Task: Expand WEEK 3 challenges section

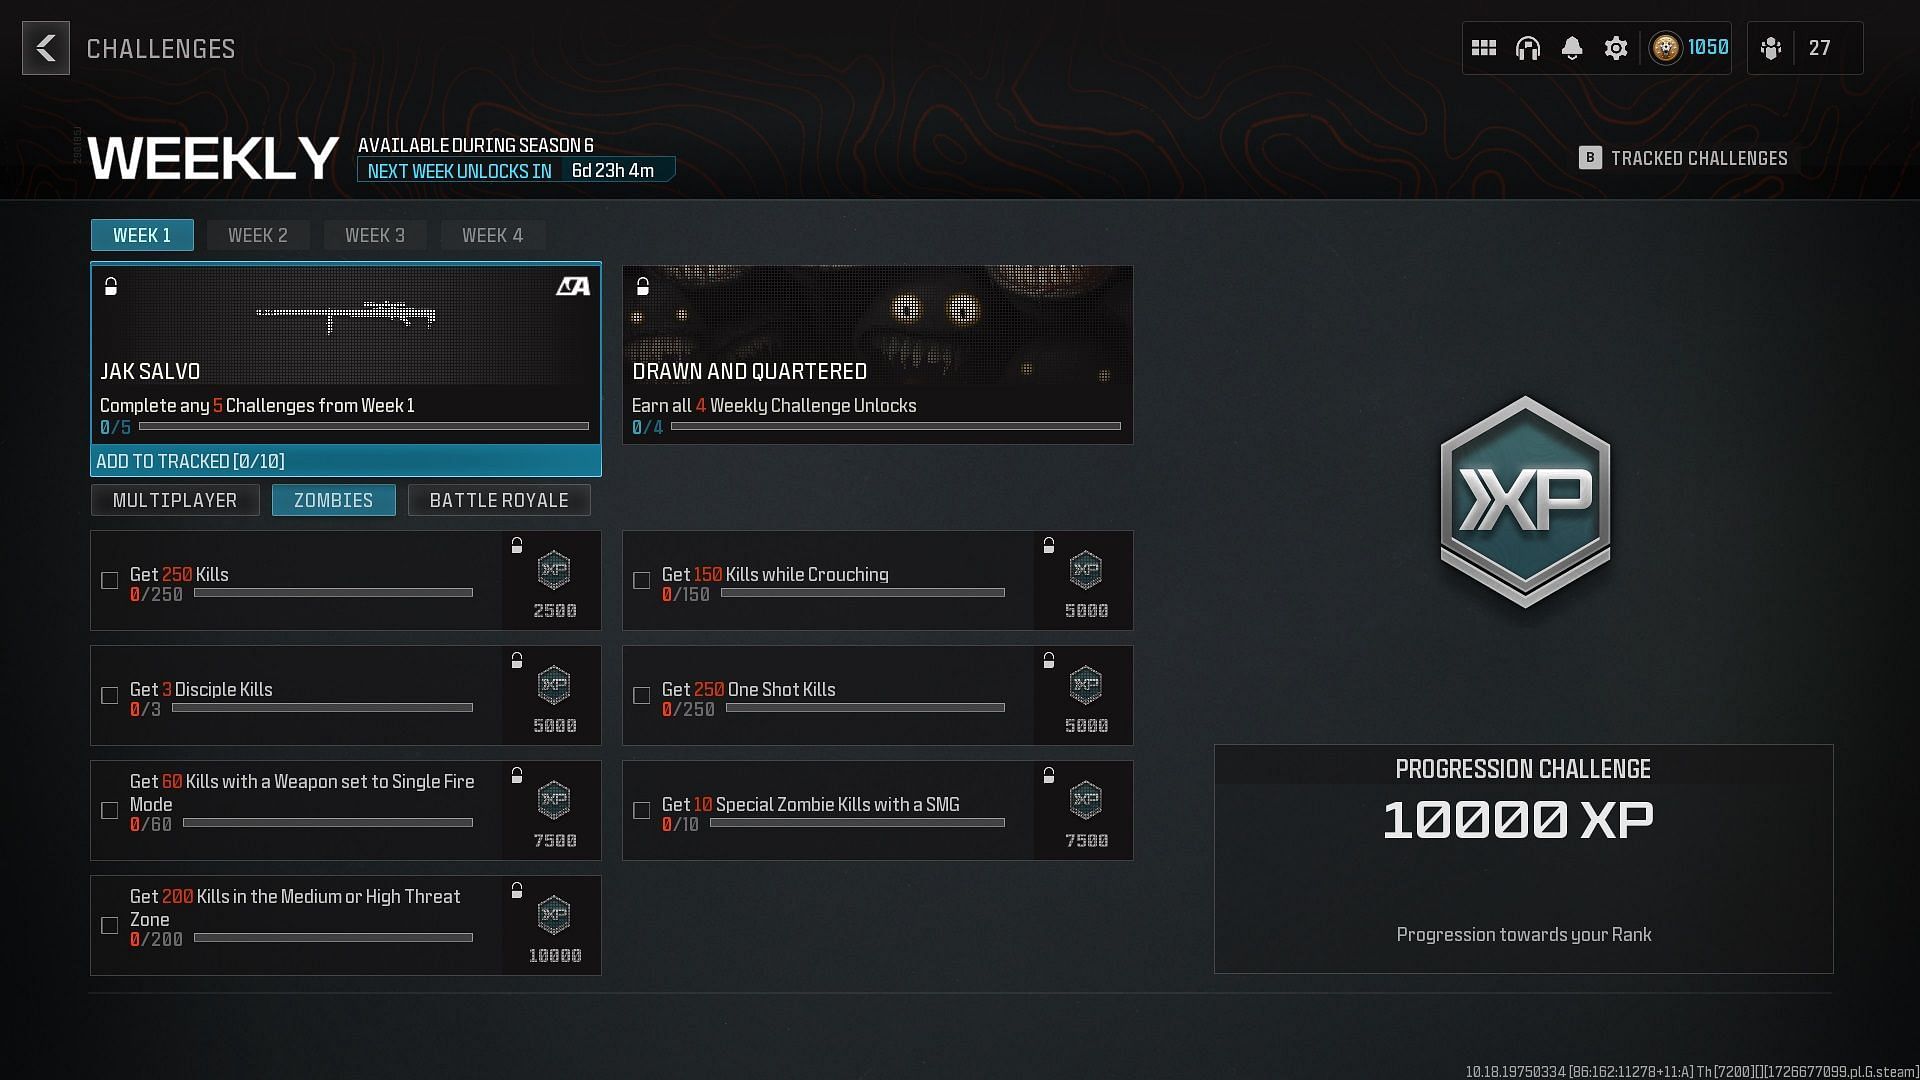Action: point(376,235)
